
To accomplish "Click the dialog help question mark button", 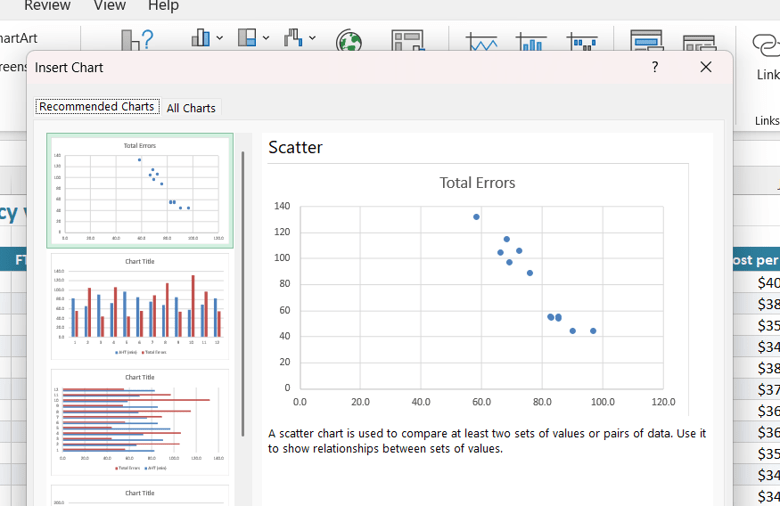I will (x=655, y=67).
